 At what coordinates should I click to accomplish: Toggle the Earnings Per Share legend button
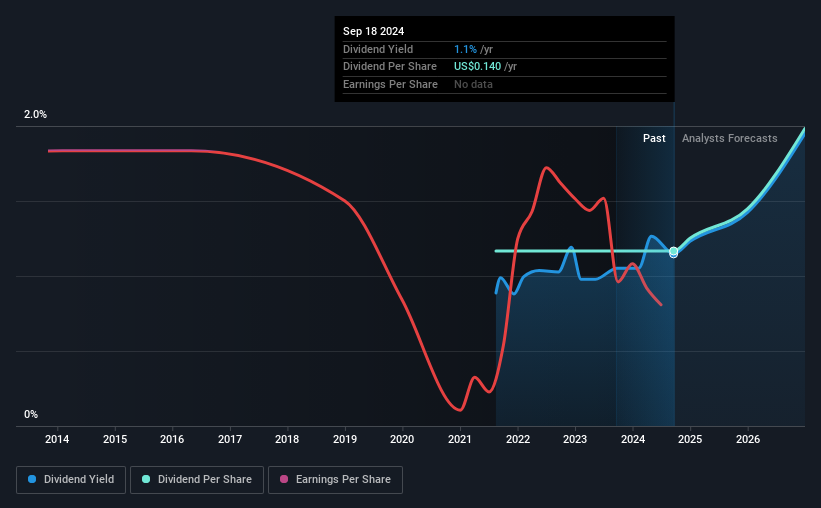point(335,480)
